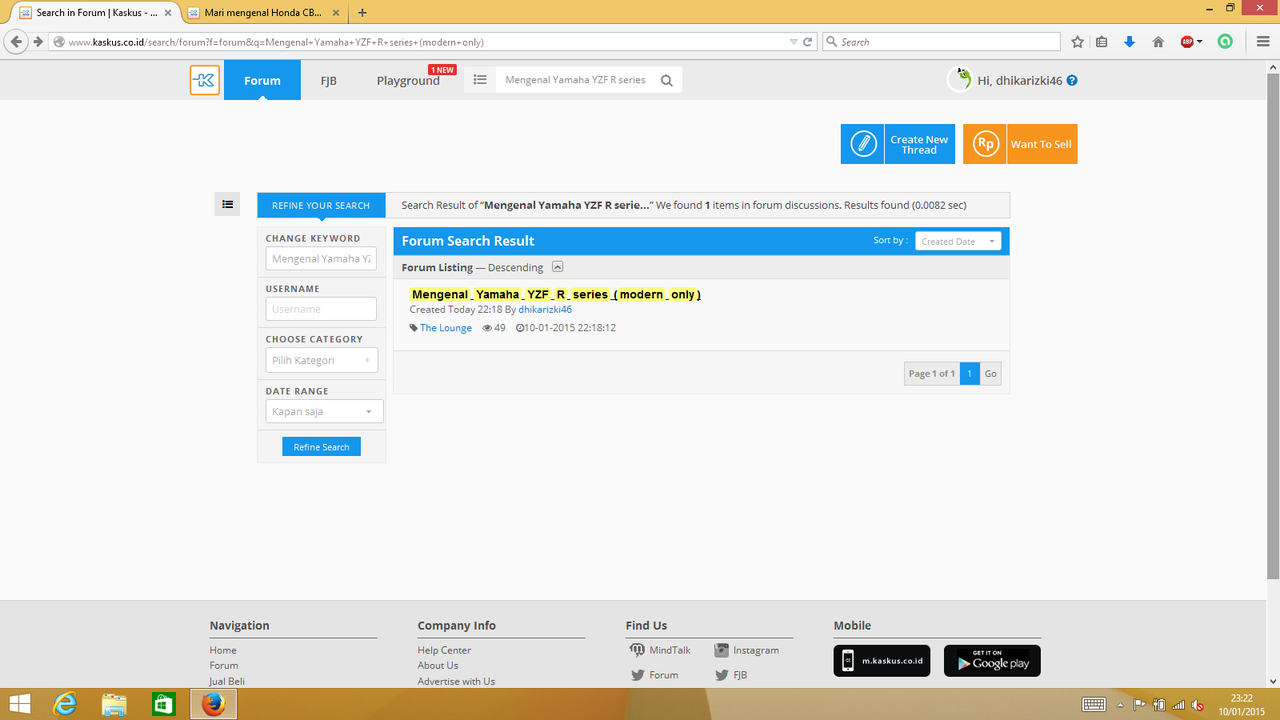Bookmark this page with the star icon
Image resolution: width=1280 pixels, height=720 pixels.
tap(1077, 42)
